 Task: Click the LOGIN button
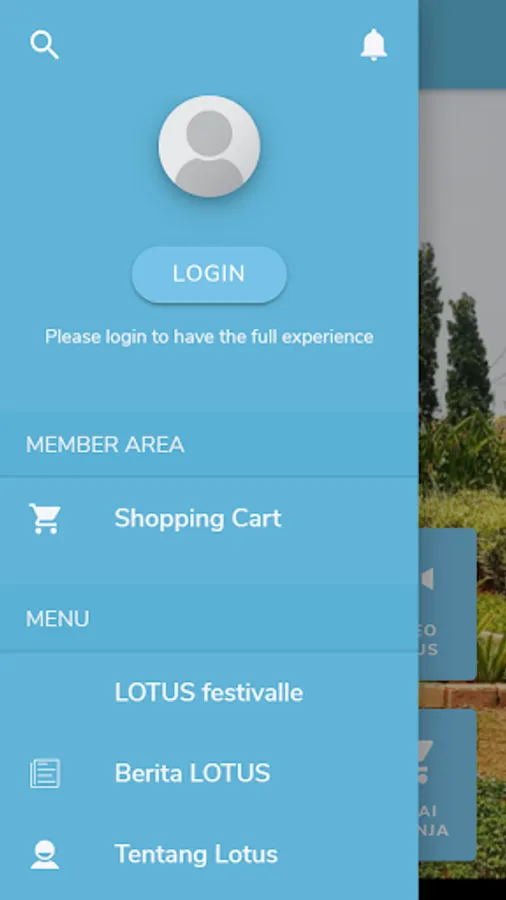[209, 274]
